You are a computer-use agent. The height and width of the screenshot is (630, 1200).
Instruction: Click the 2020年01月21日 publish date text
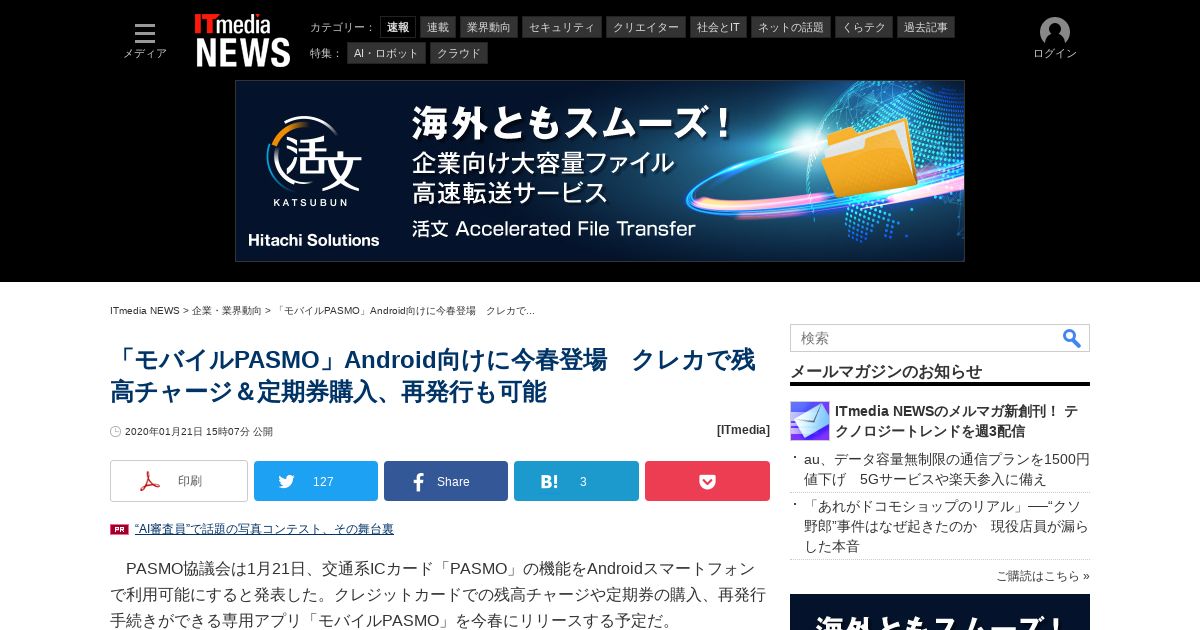pyautogui.click(x=199, y=432)
